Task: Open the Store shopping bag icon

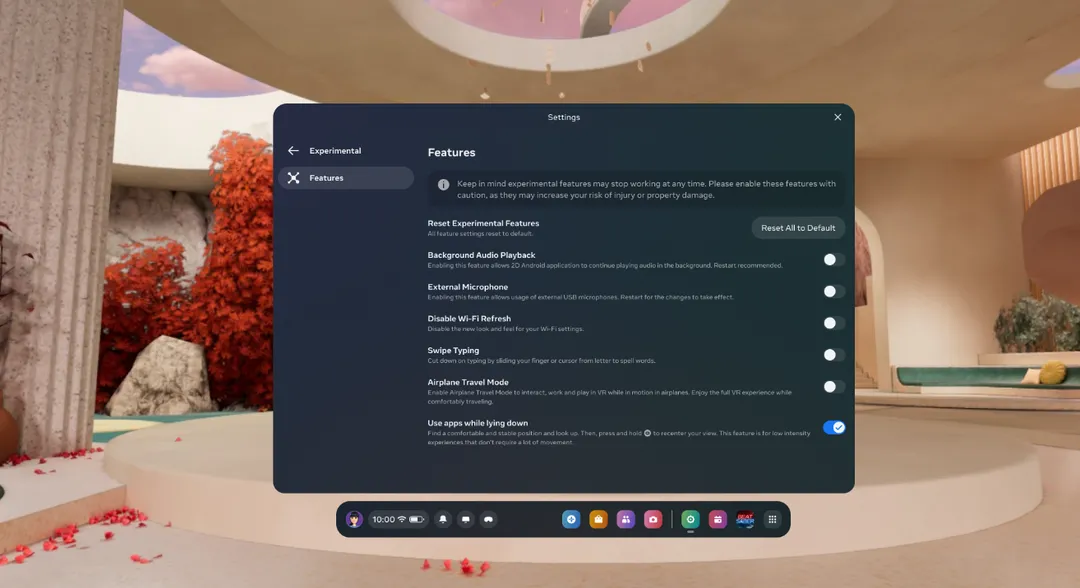Action: pyautogui.click(x=598, y=519)
